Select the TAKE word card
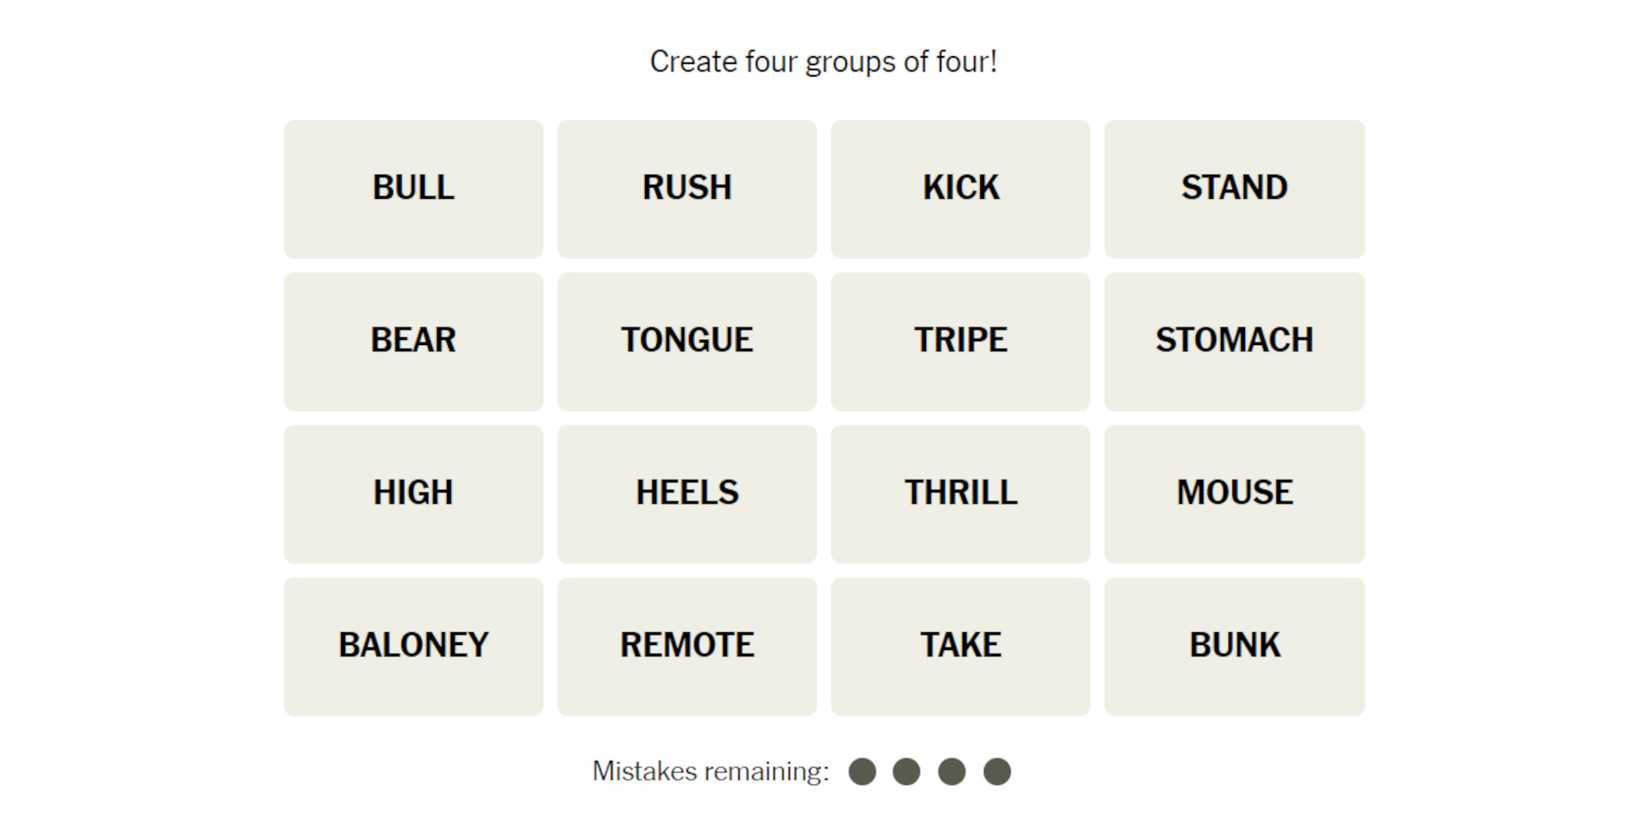Viewport: 1650px width, 825px height. pyautogui.click(x=960, y=646)
